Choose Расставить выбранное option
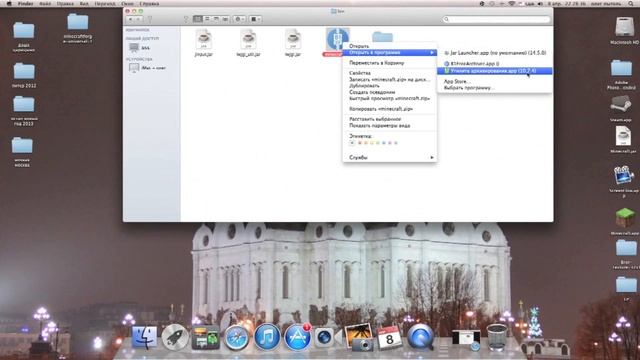This screenshot has width=640, height=360. point(390,119)
